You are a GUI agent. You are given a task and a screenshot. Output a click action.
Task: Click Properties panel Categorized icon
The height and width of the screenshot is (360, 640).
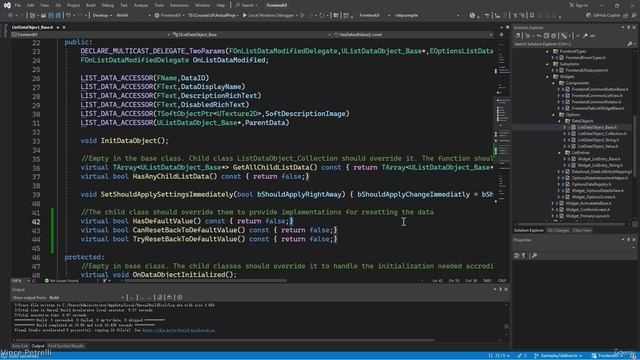click(x=517, y=256)
